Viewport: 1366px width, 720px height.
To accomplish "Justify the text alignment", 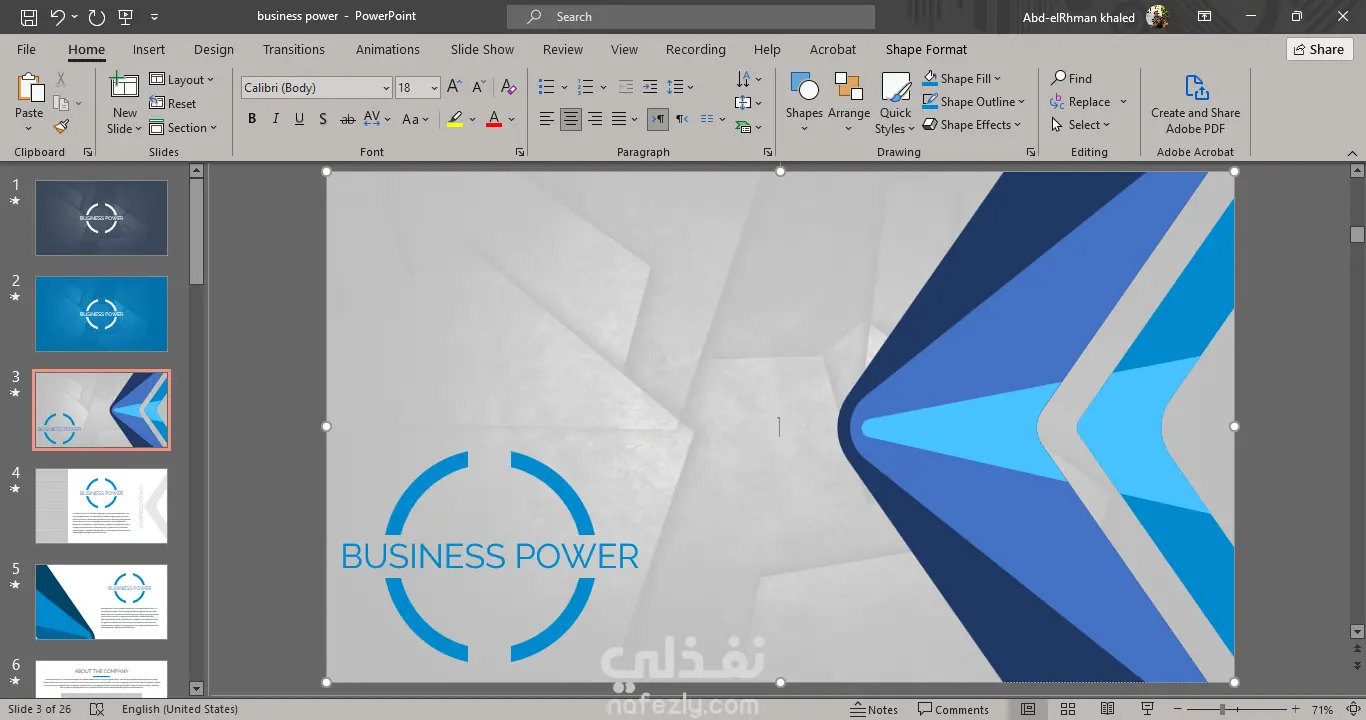I will (619, 119).
